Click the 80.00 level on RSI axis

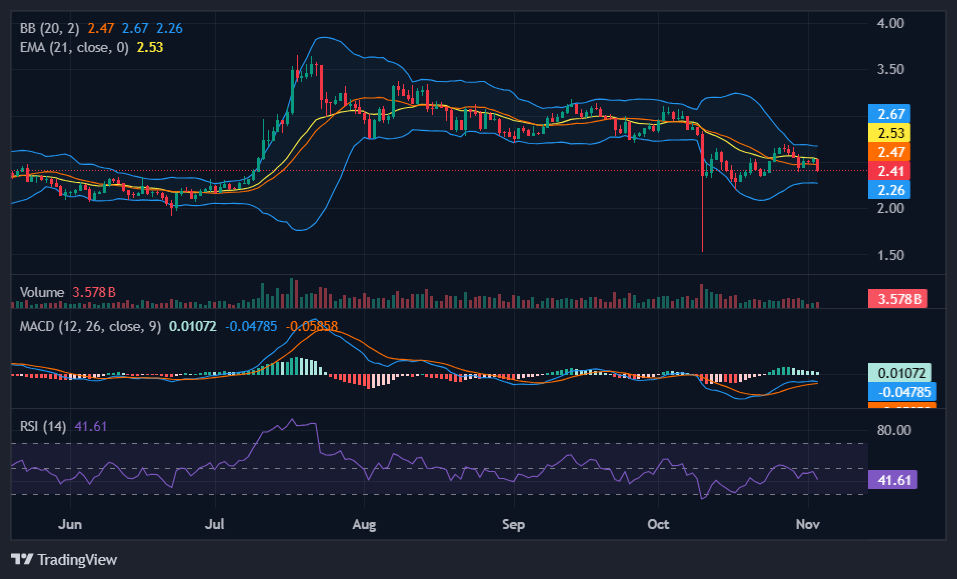click(x=892, y=430)
